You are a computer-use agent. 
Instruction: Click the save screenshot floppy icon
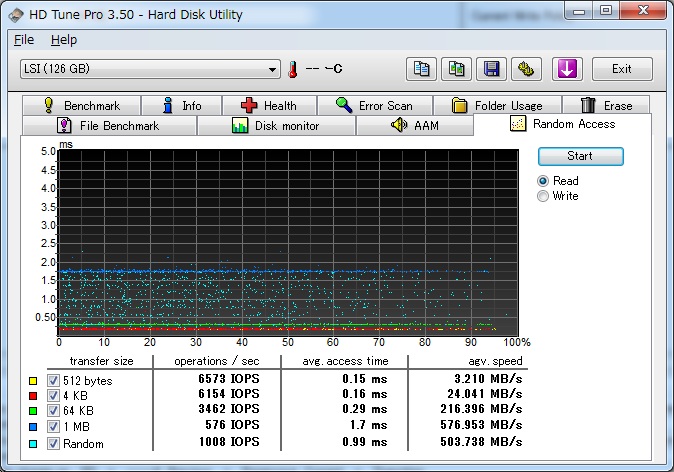coord(491,69)
